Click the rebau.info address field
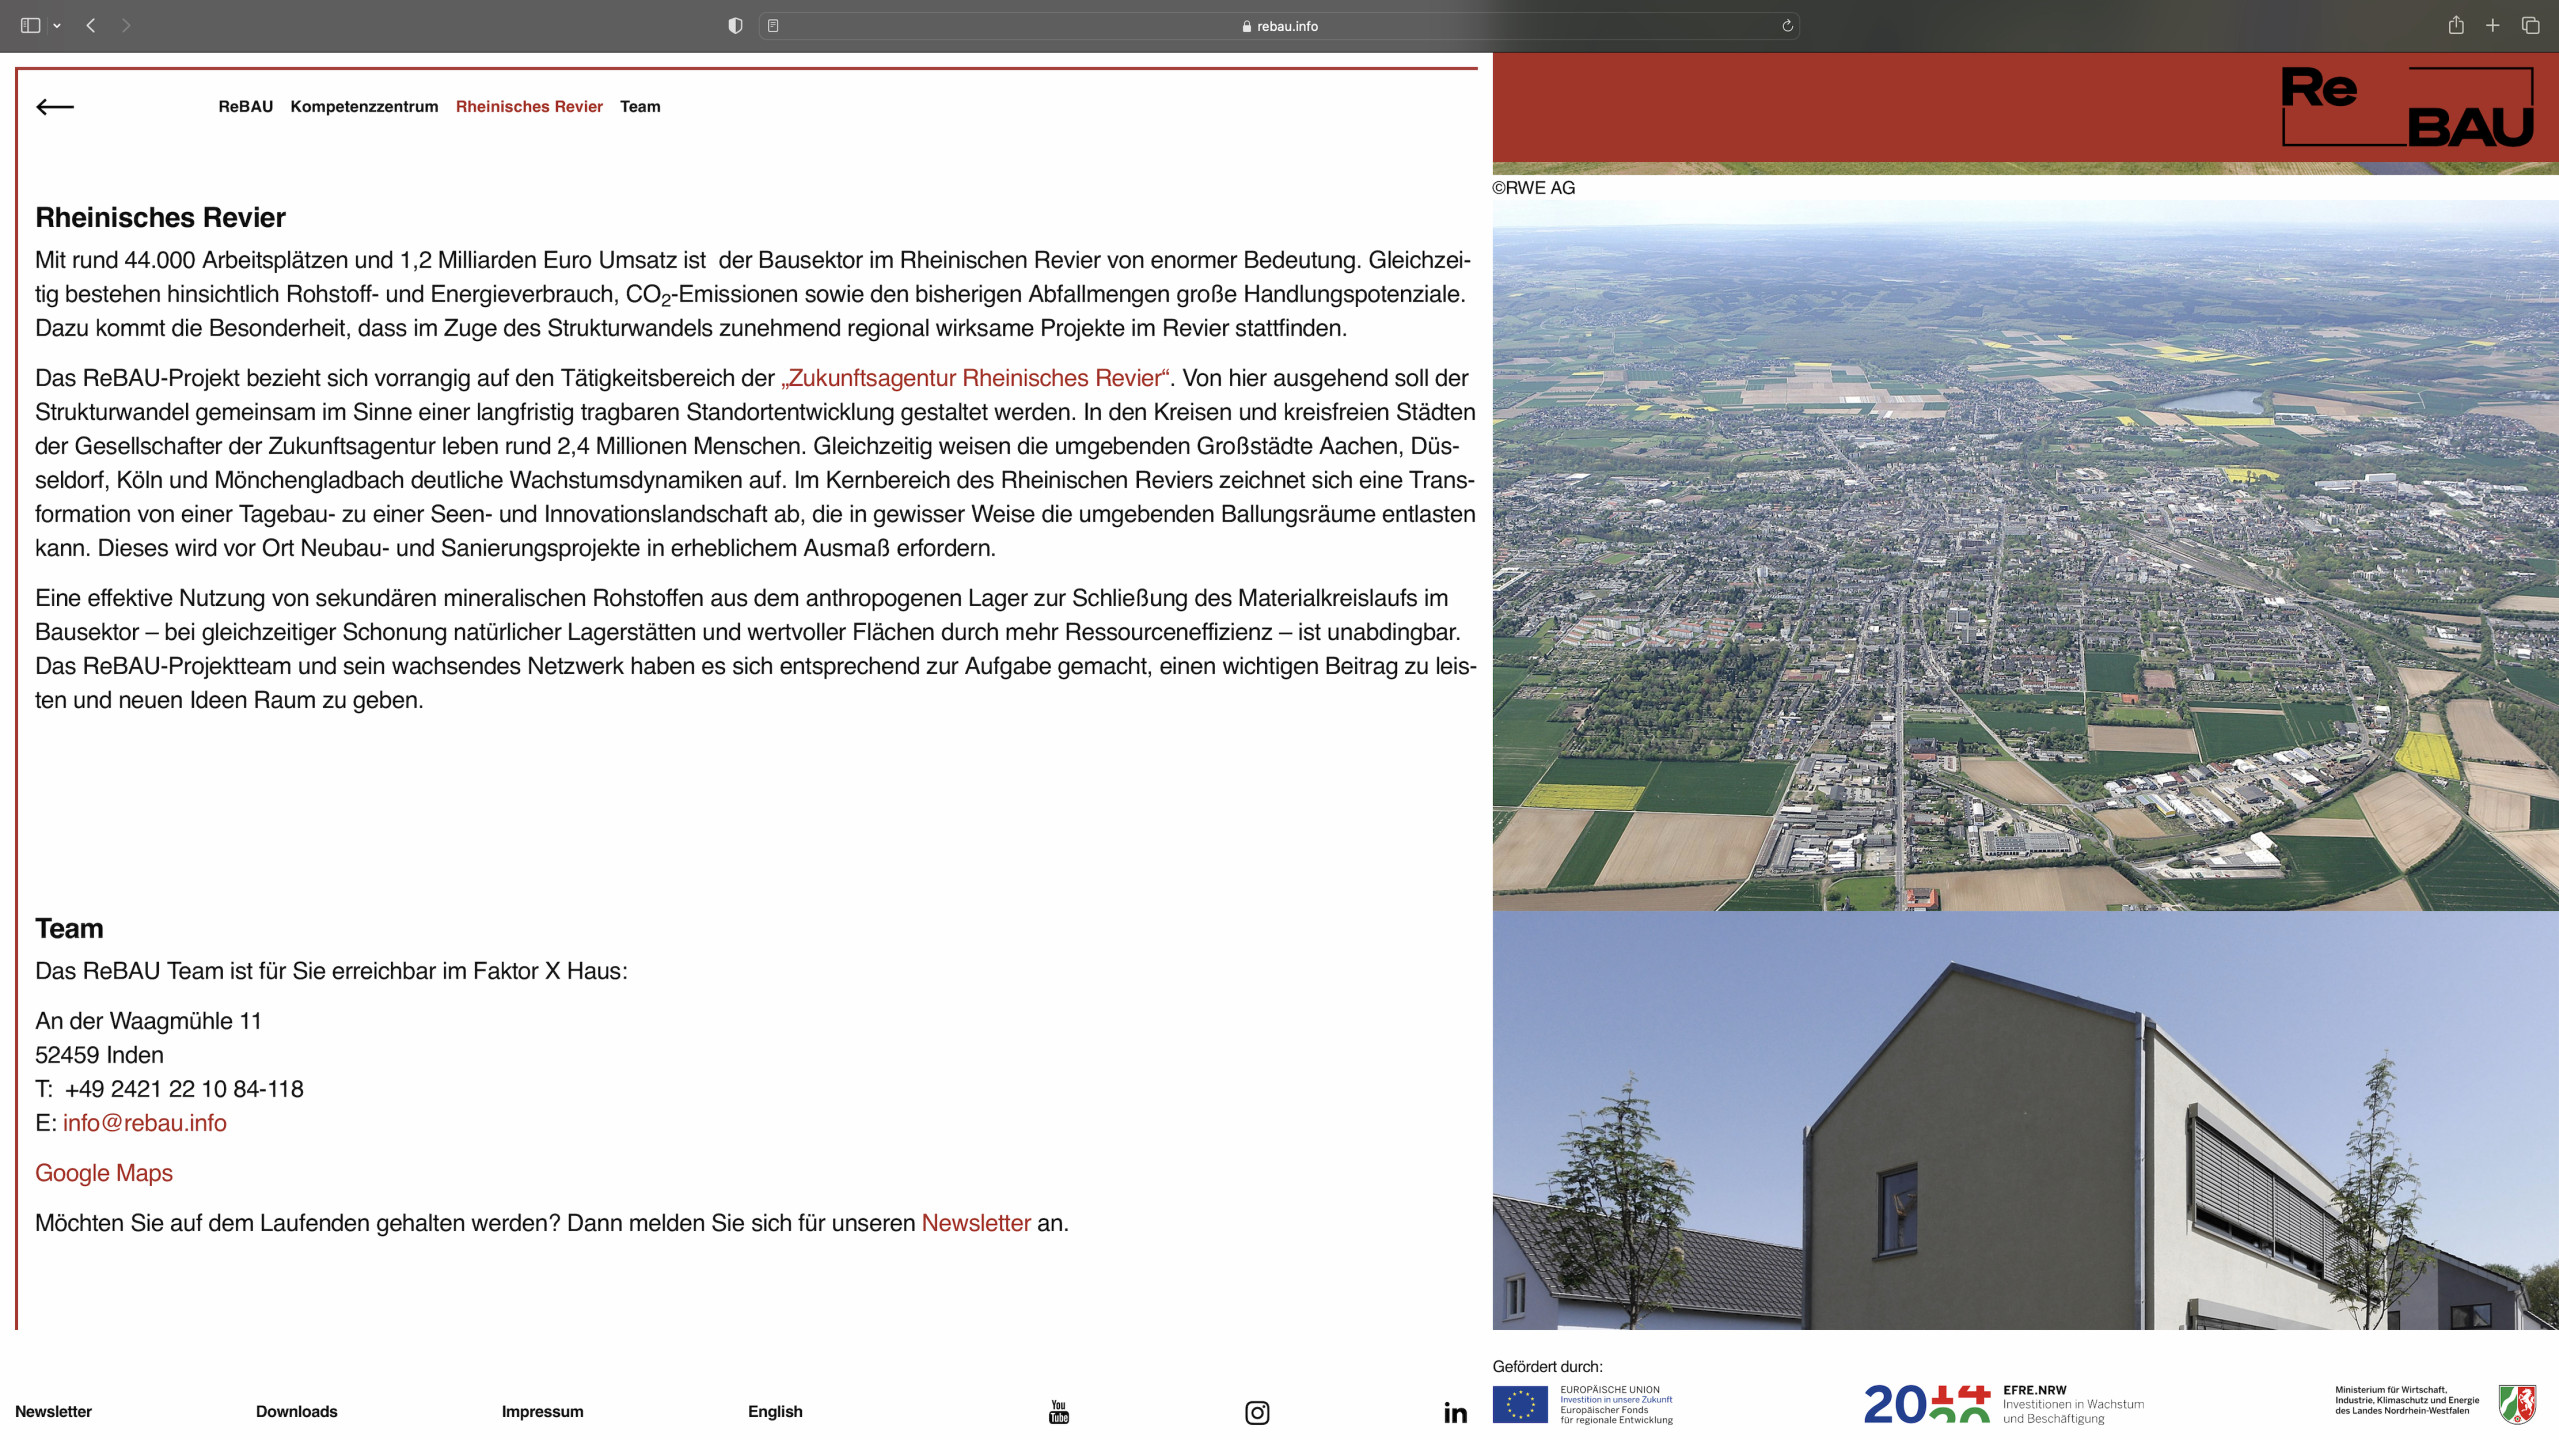The width and height of the screenshot is (2559, 1440). 1279,26
